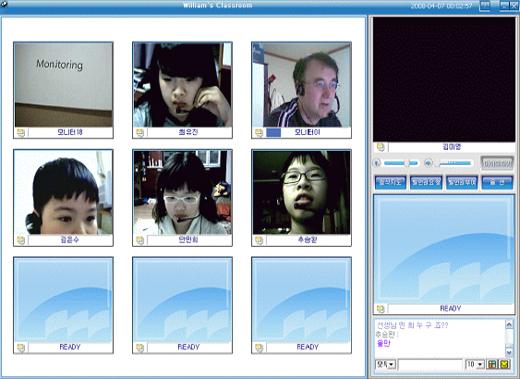Click the chat log scroll-up arrow
The image size is (520, 379).
[509, 324]
